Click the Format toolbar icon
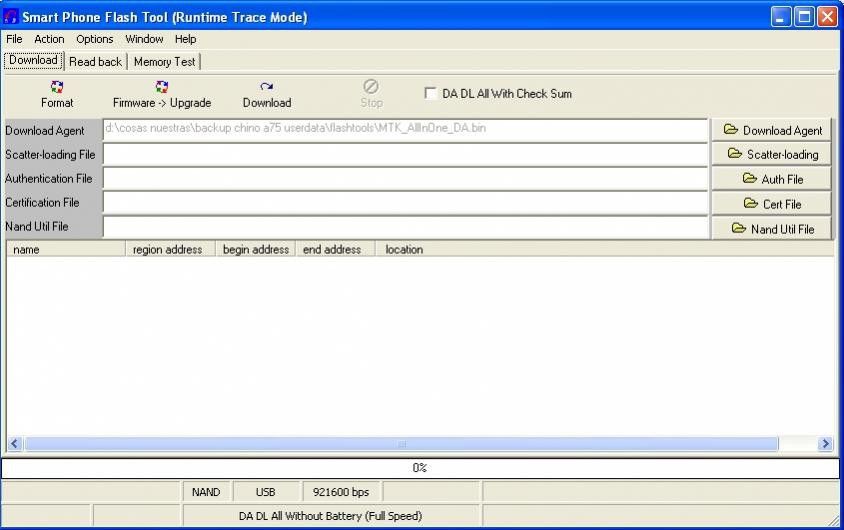The image size is (844, 530). (x=57, y=94)
